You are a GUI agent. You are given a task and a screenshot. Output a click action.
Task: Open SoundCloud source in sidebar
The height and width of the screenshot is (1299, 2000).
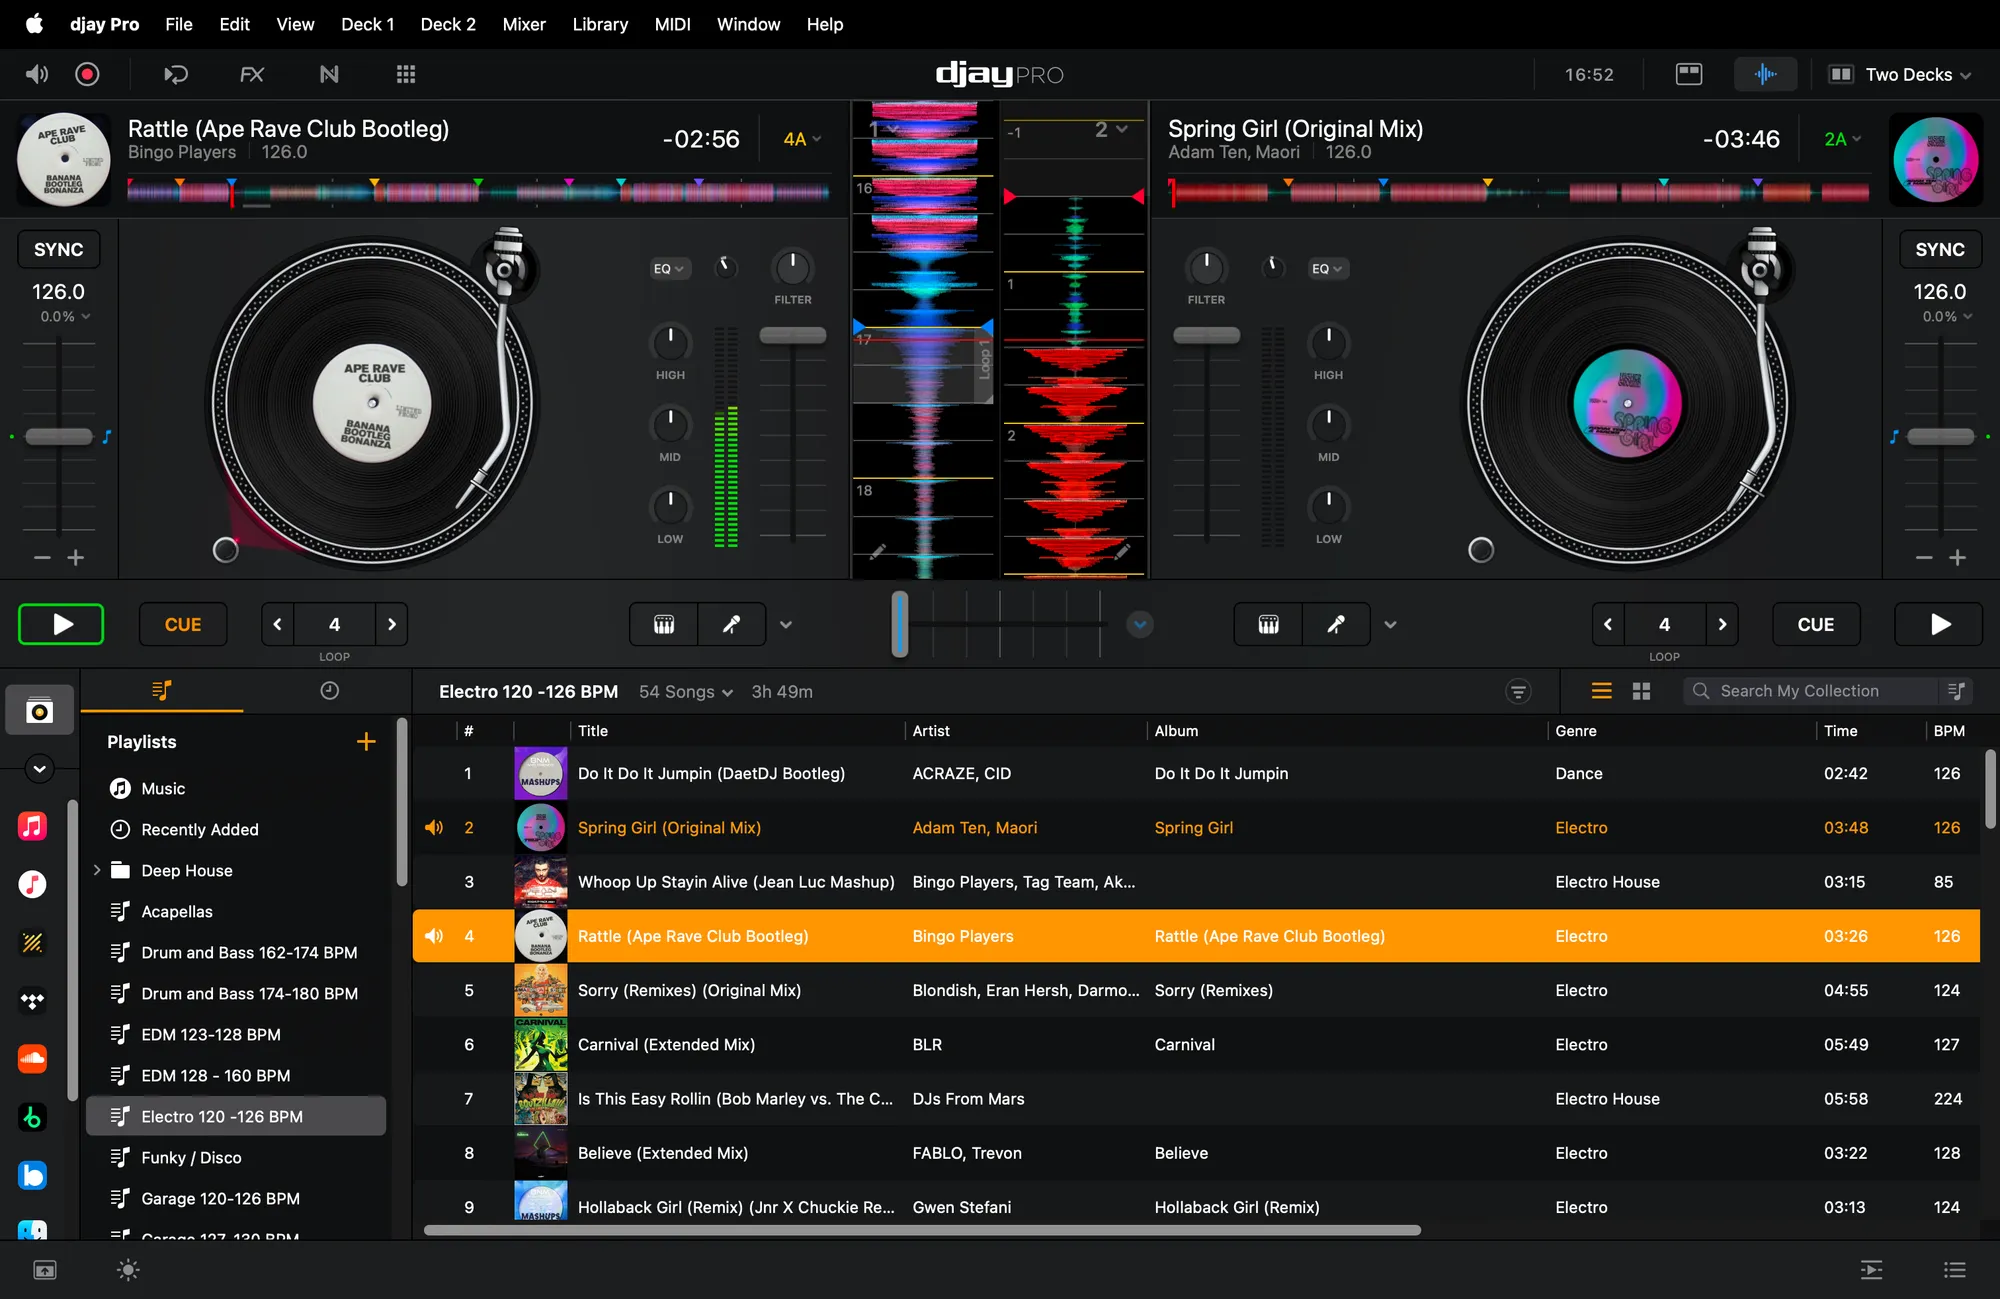pos(32,1059)
